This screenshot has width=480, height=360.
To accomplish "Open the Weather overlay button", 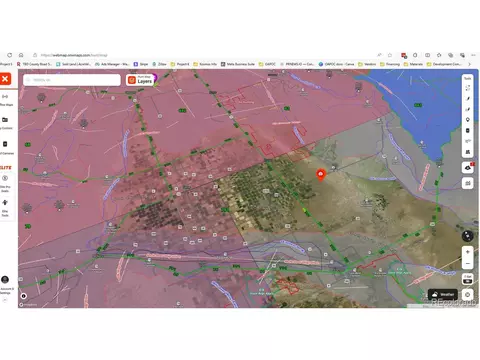I will tap(443, 294).
